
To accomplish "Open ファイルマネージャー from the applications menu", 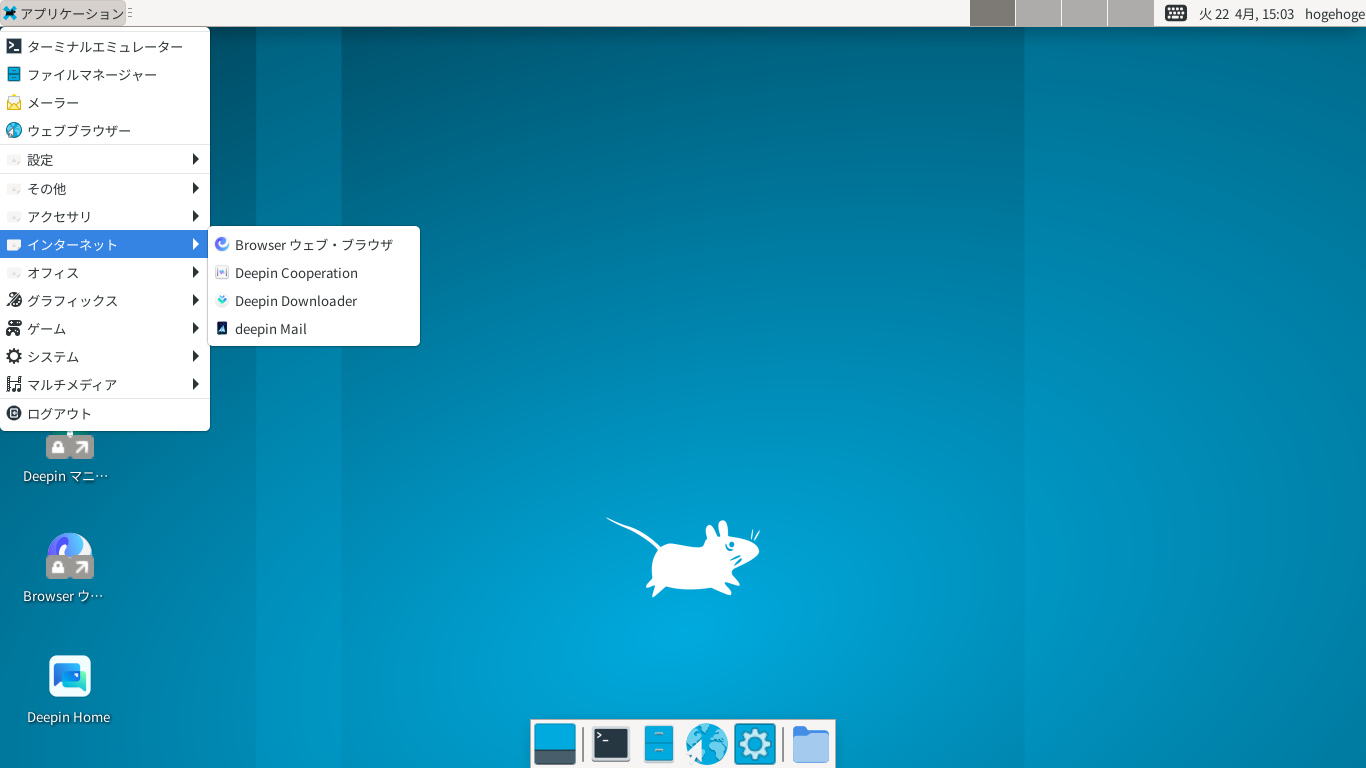I will tap(105, 74).
